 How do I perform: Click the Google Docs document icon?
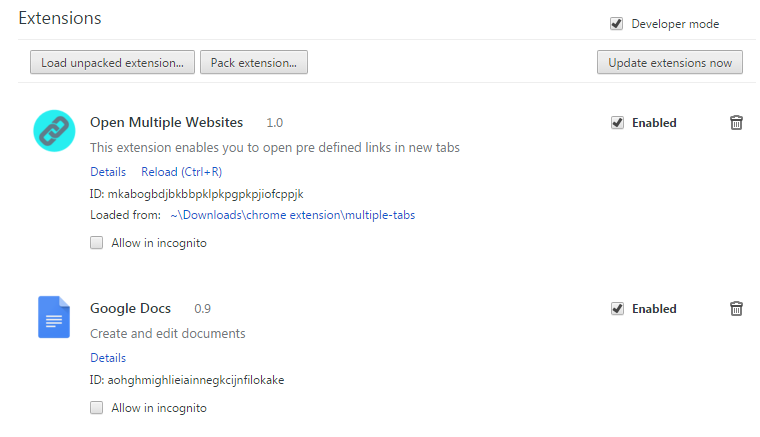pyautogui.click(x=54, y=316)
